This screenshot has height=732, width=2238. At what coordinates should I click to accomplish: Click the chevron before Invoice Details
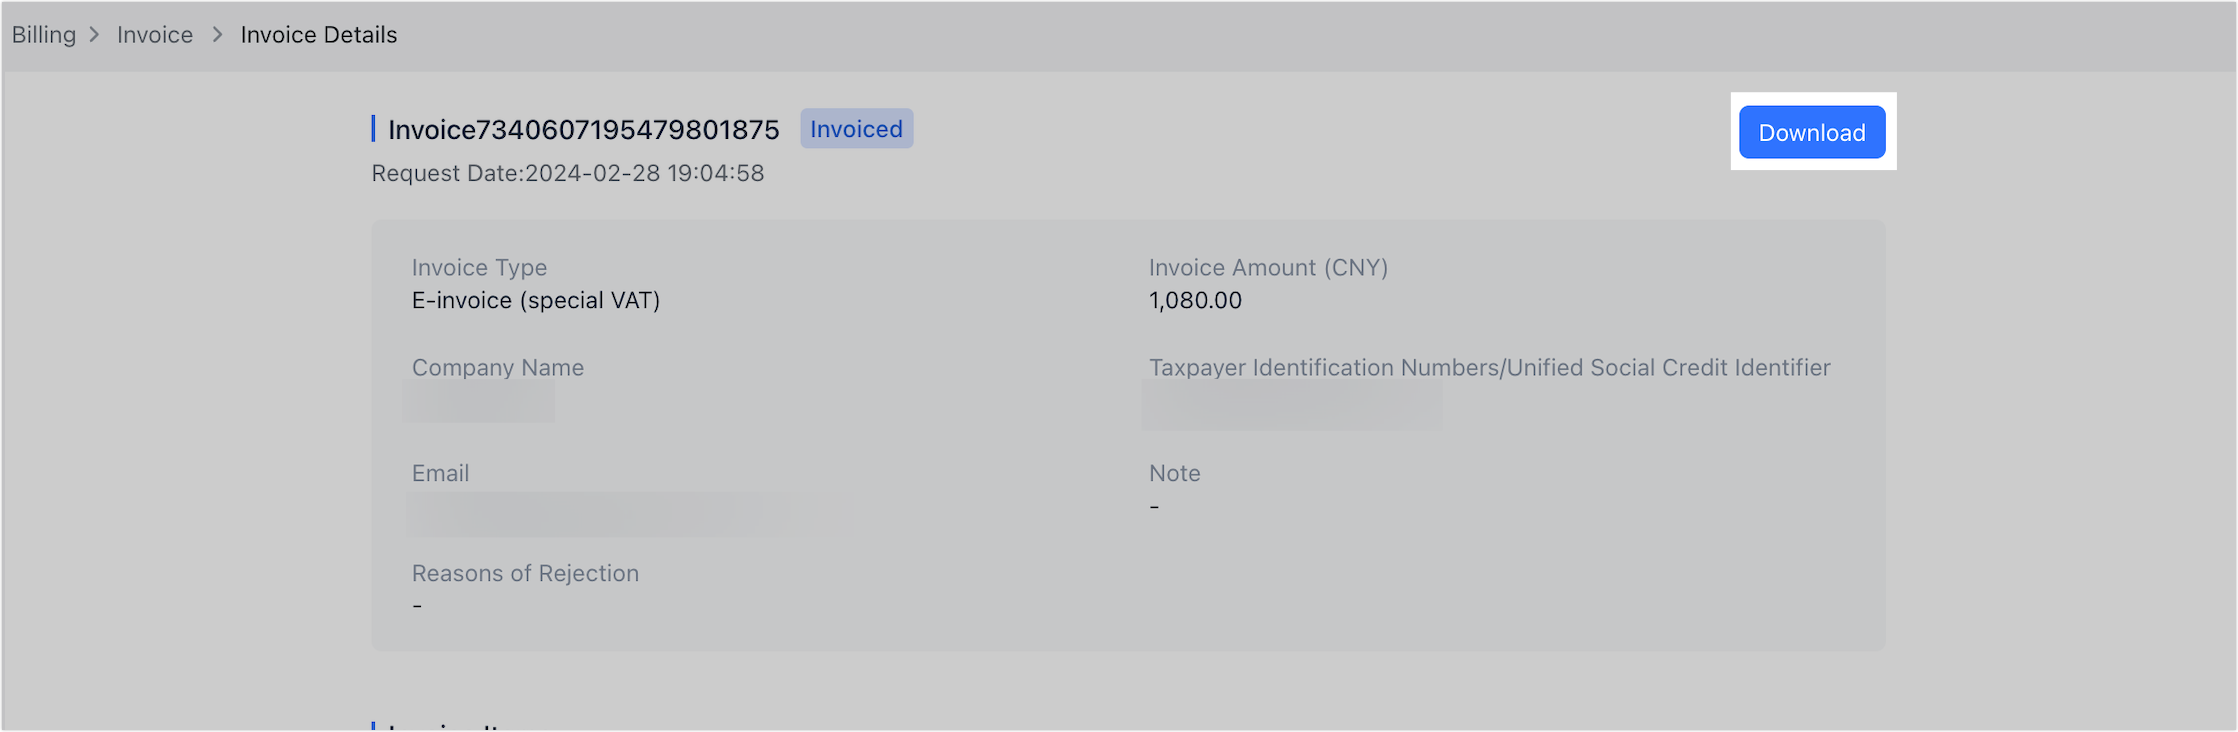point(216,34)
